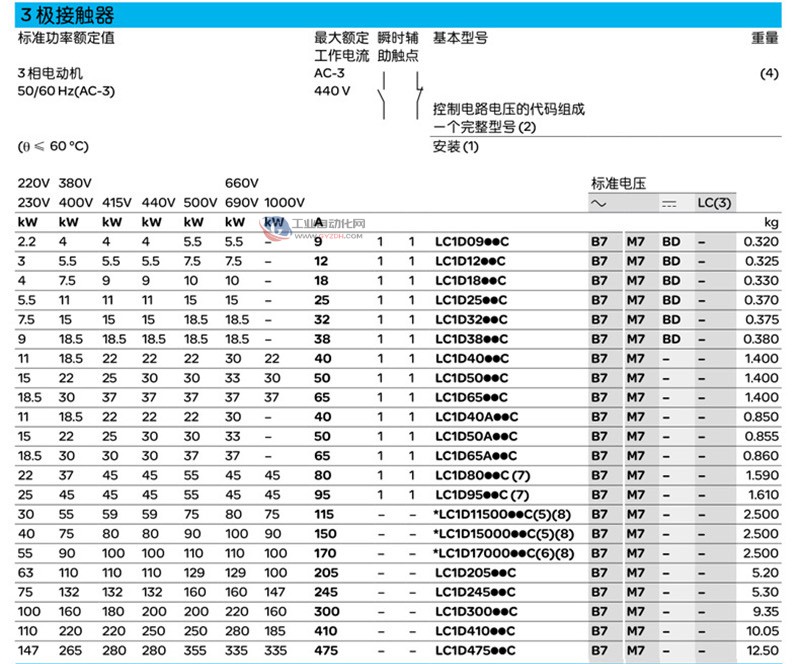The height and width of the screenshot is (664, 800).
Task: Select model 'LC1D09●●C'
Action: (472, 242)
